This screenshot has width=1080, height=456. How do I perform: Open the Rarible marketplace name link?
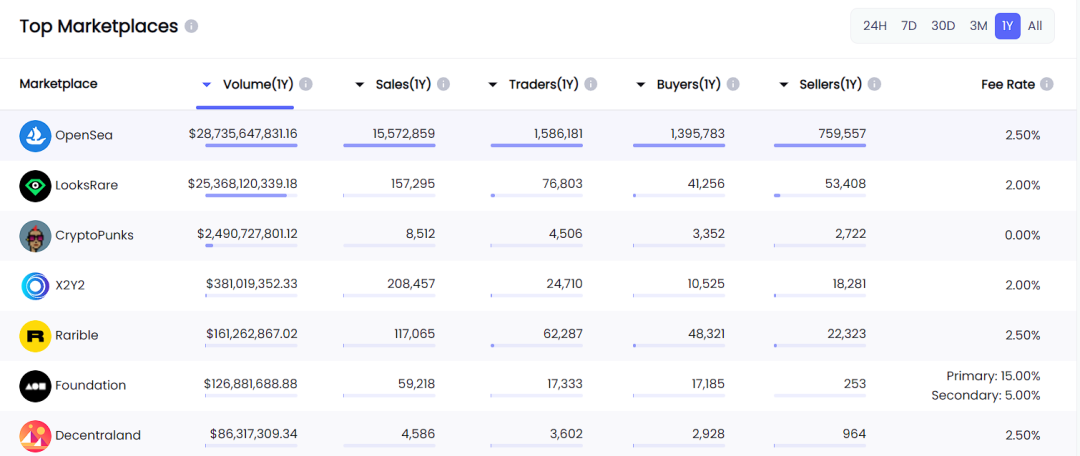coord(77,335)
